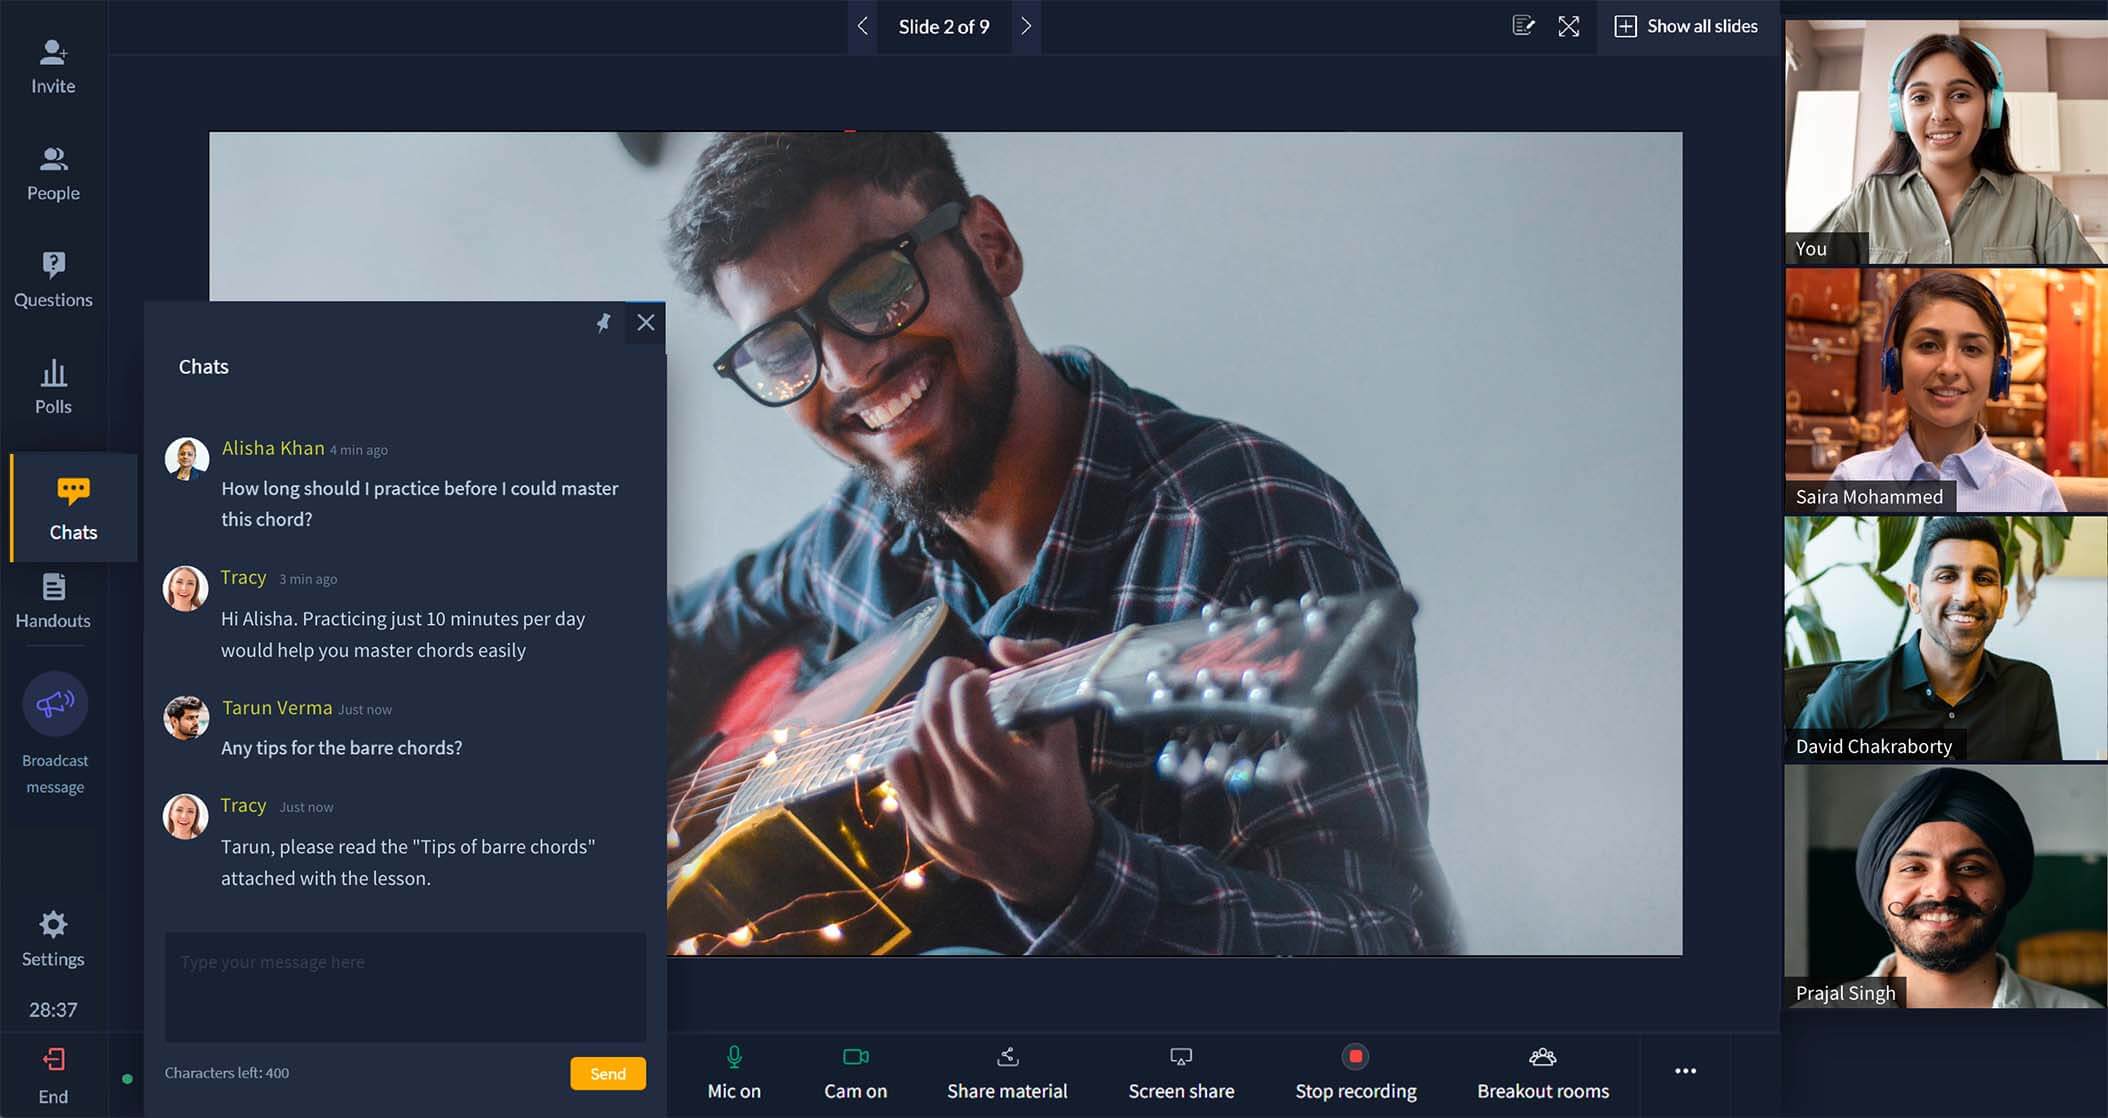The image size is (2108, 1118).
Task: Click the Broadcast message icon
Action: (x=52, y=705)
